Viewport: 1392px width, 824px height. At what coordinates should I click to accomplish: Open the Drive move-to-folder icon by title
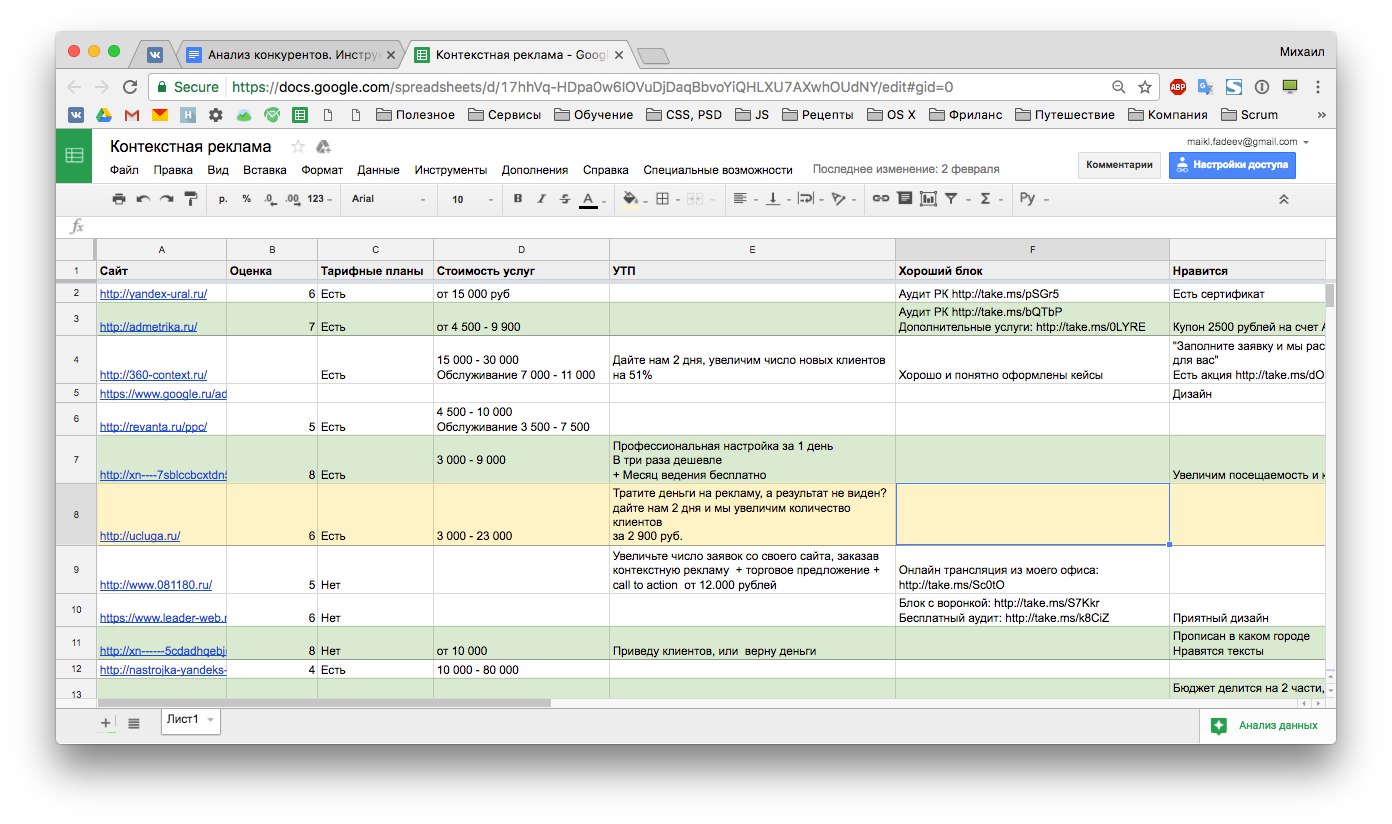[x=323, y=147]
